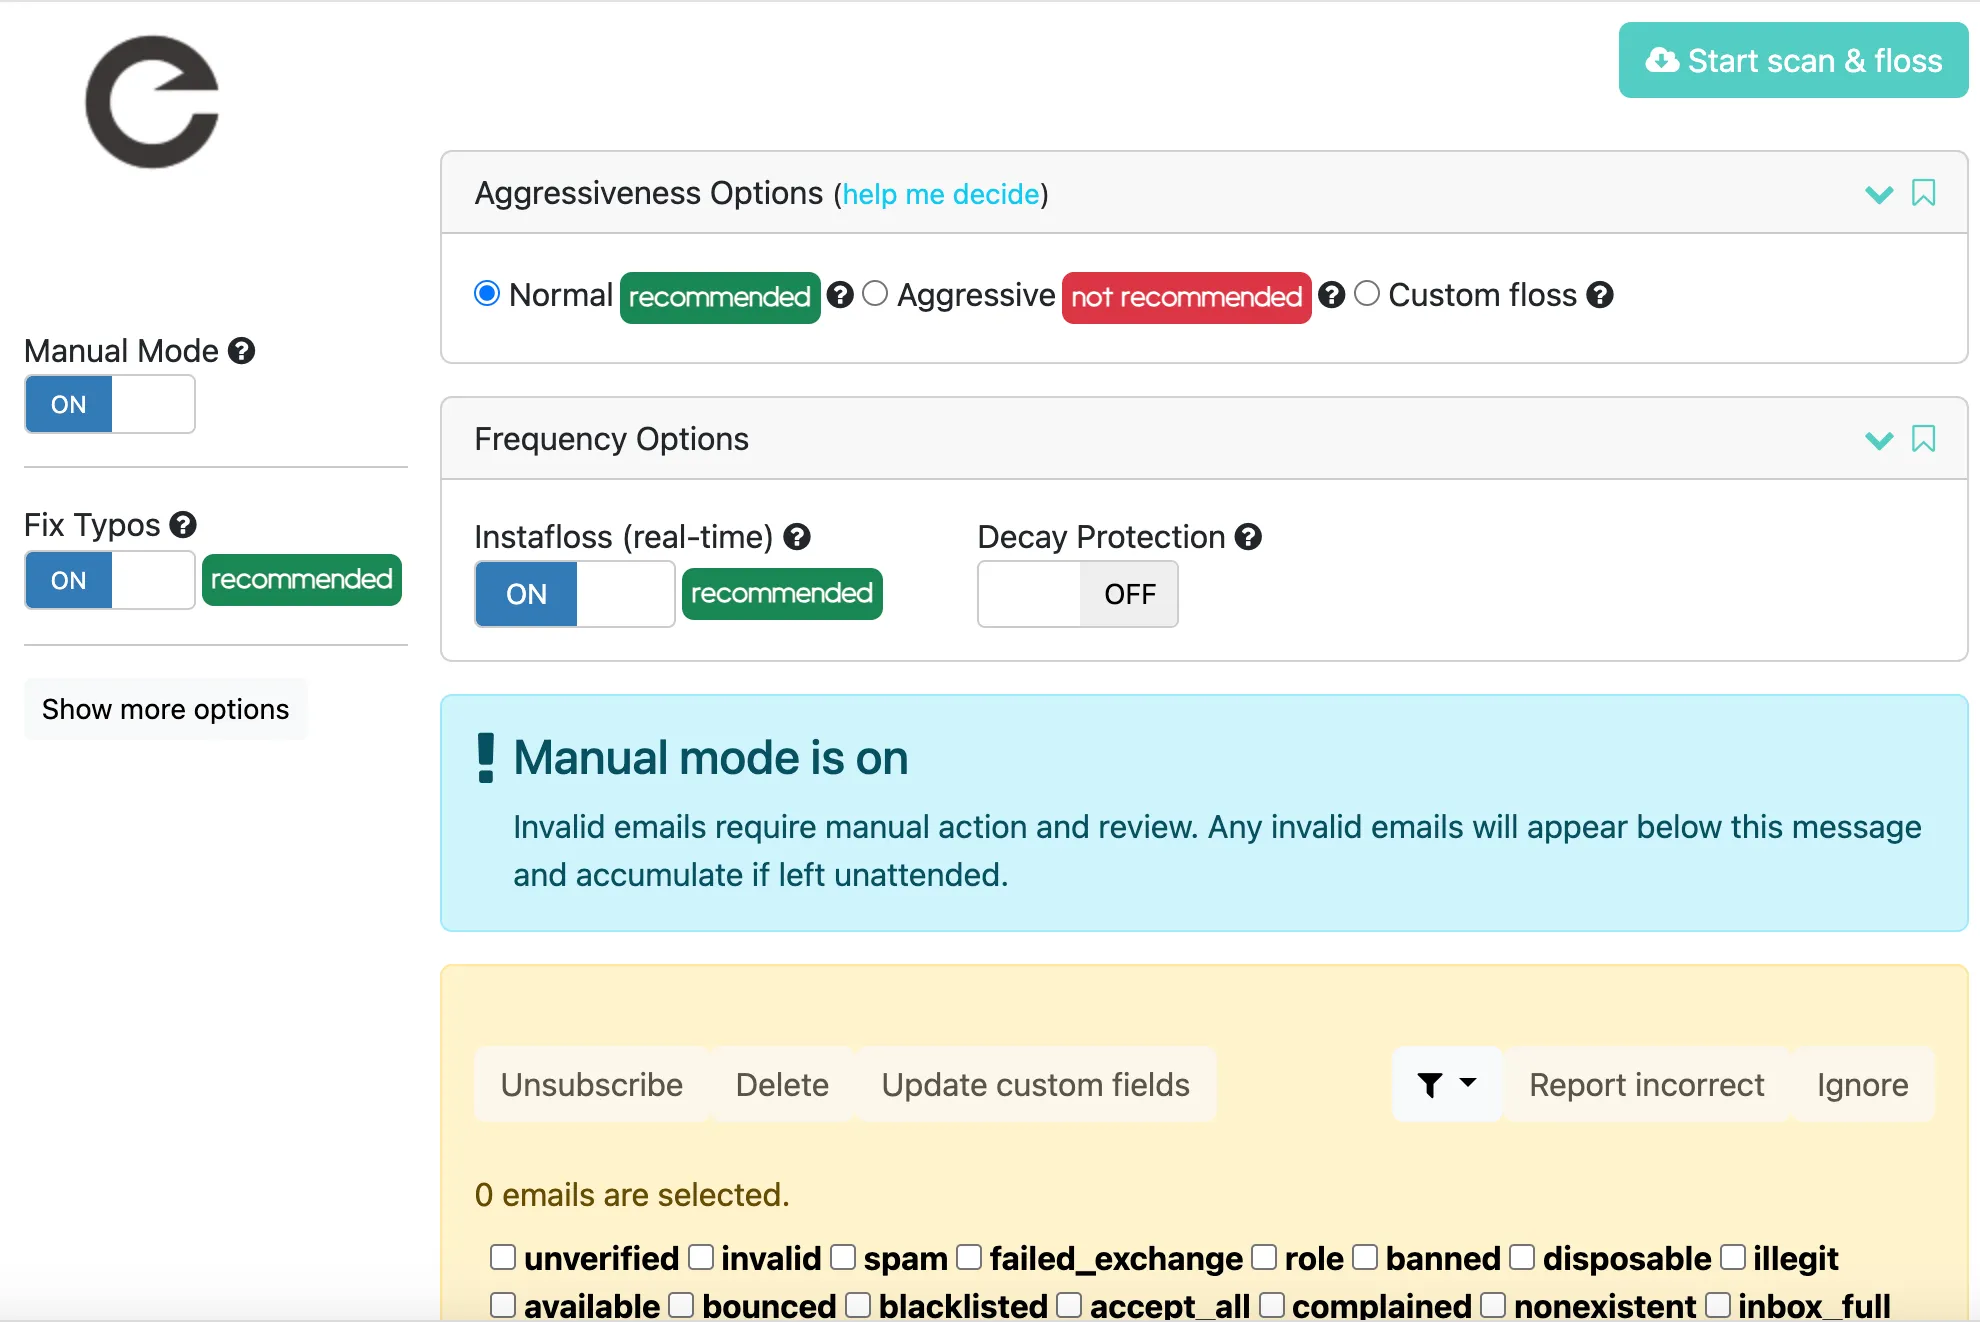Viewport: 1980px width, 1322px height.
Task: Check the unverified checkbox
Action: click(503, 1257)
